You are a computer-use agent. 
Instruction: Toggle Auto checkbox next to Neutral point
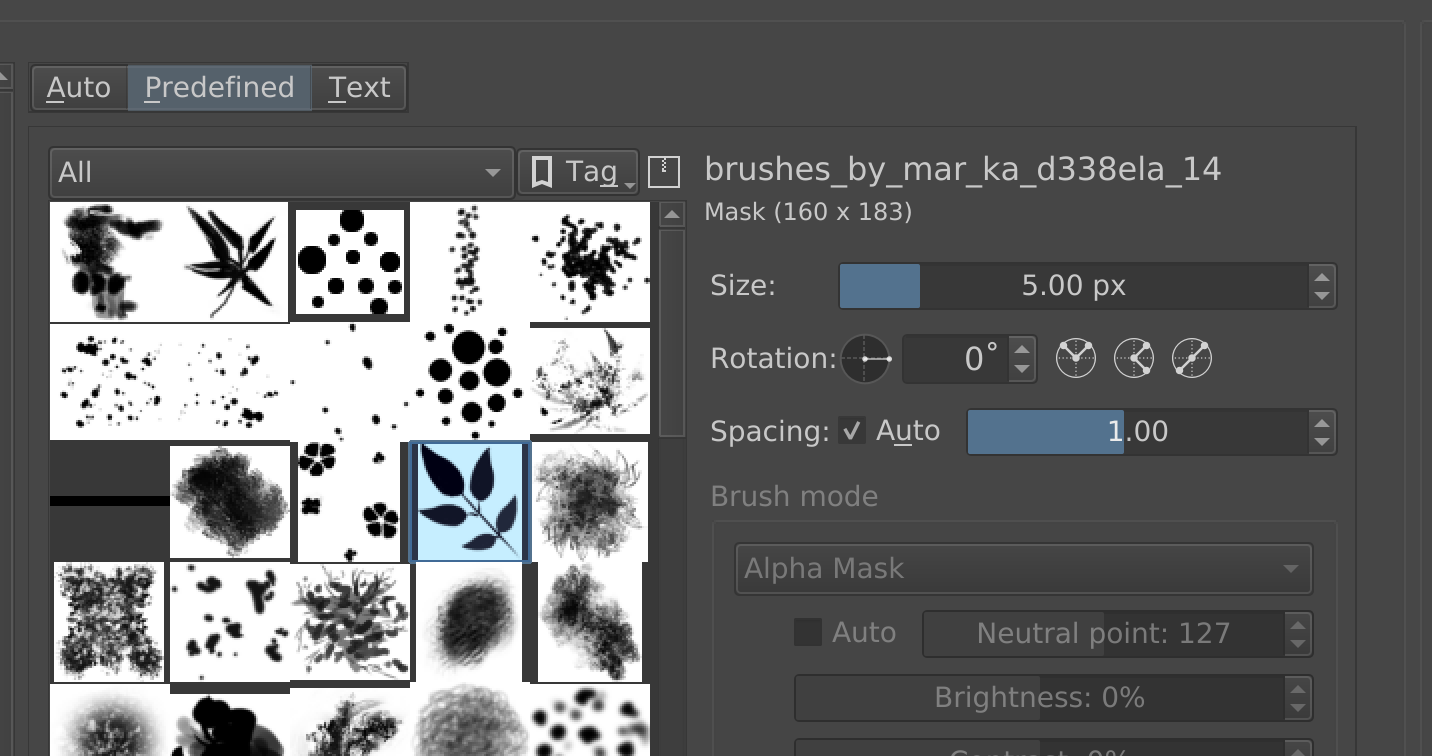pyautogui.click(x=808, y=632)
